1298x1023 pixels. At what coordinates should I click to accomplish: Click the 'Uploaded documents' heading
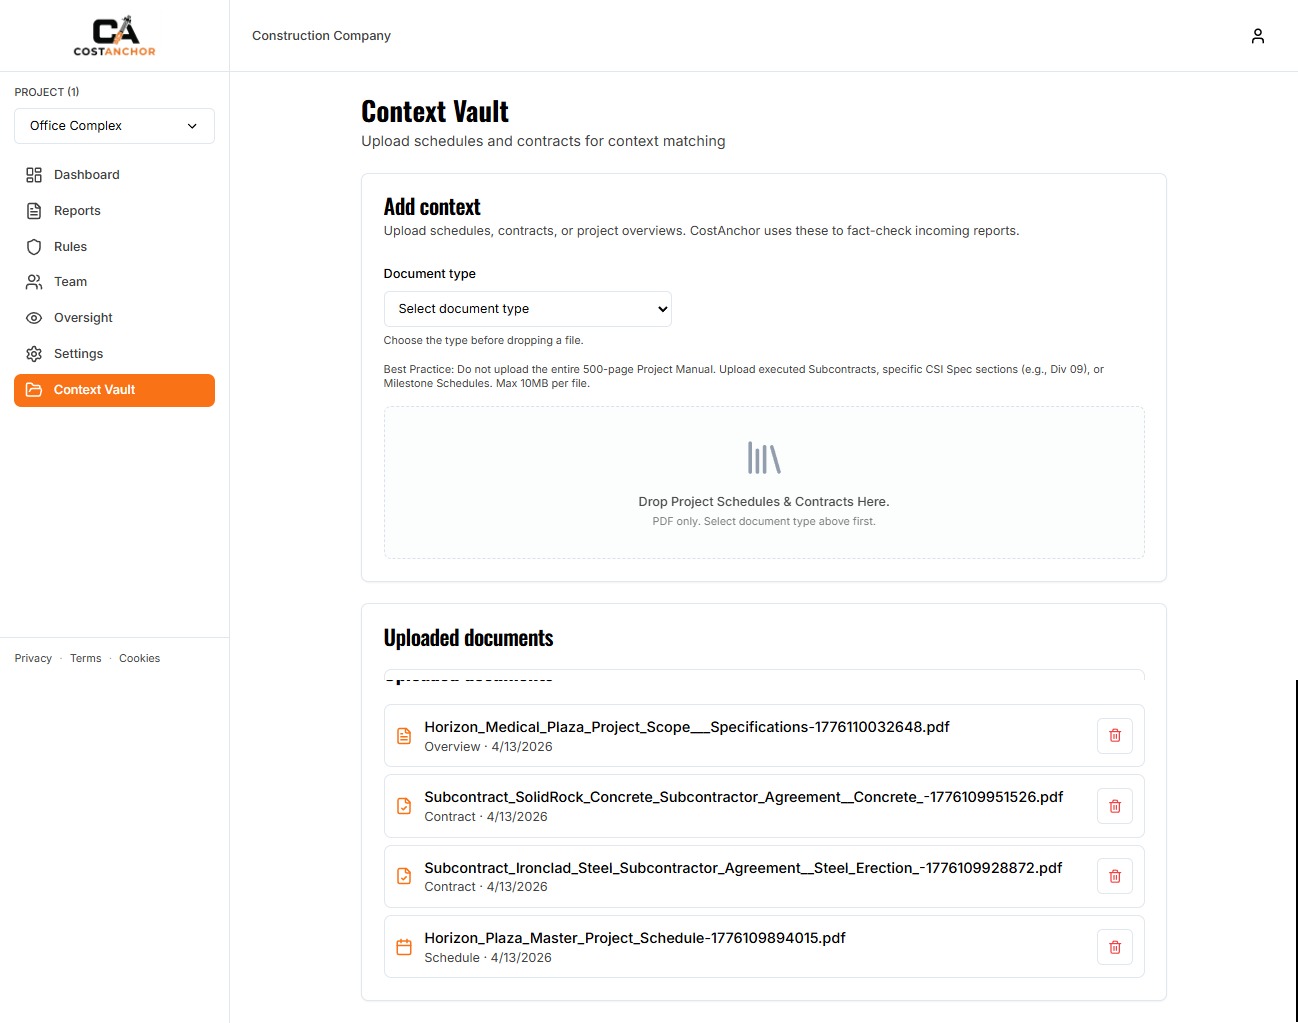pyautogui.click(x=468, y=638)
